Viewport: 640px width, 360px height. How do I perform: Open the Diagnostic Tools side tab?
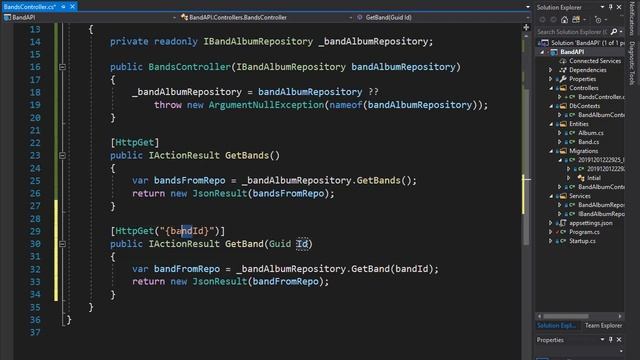pos(632,63)
